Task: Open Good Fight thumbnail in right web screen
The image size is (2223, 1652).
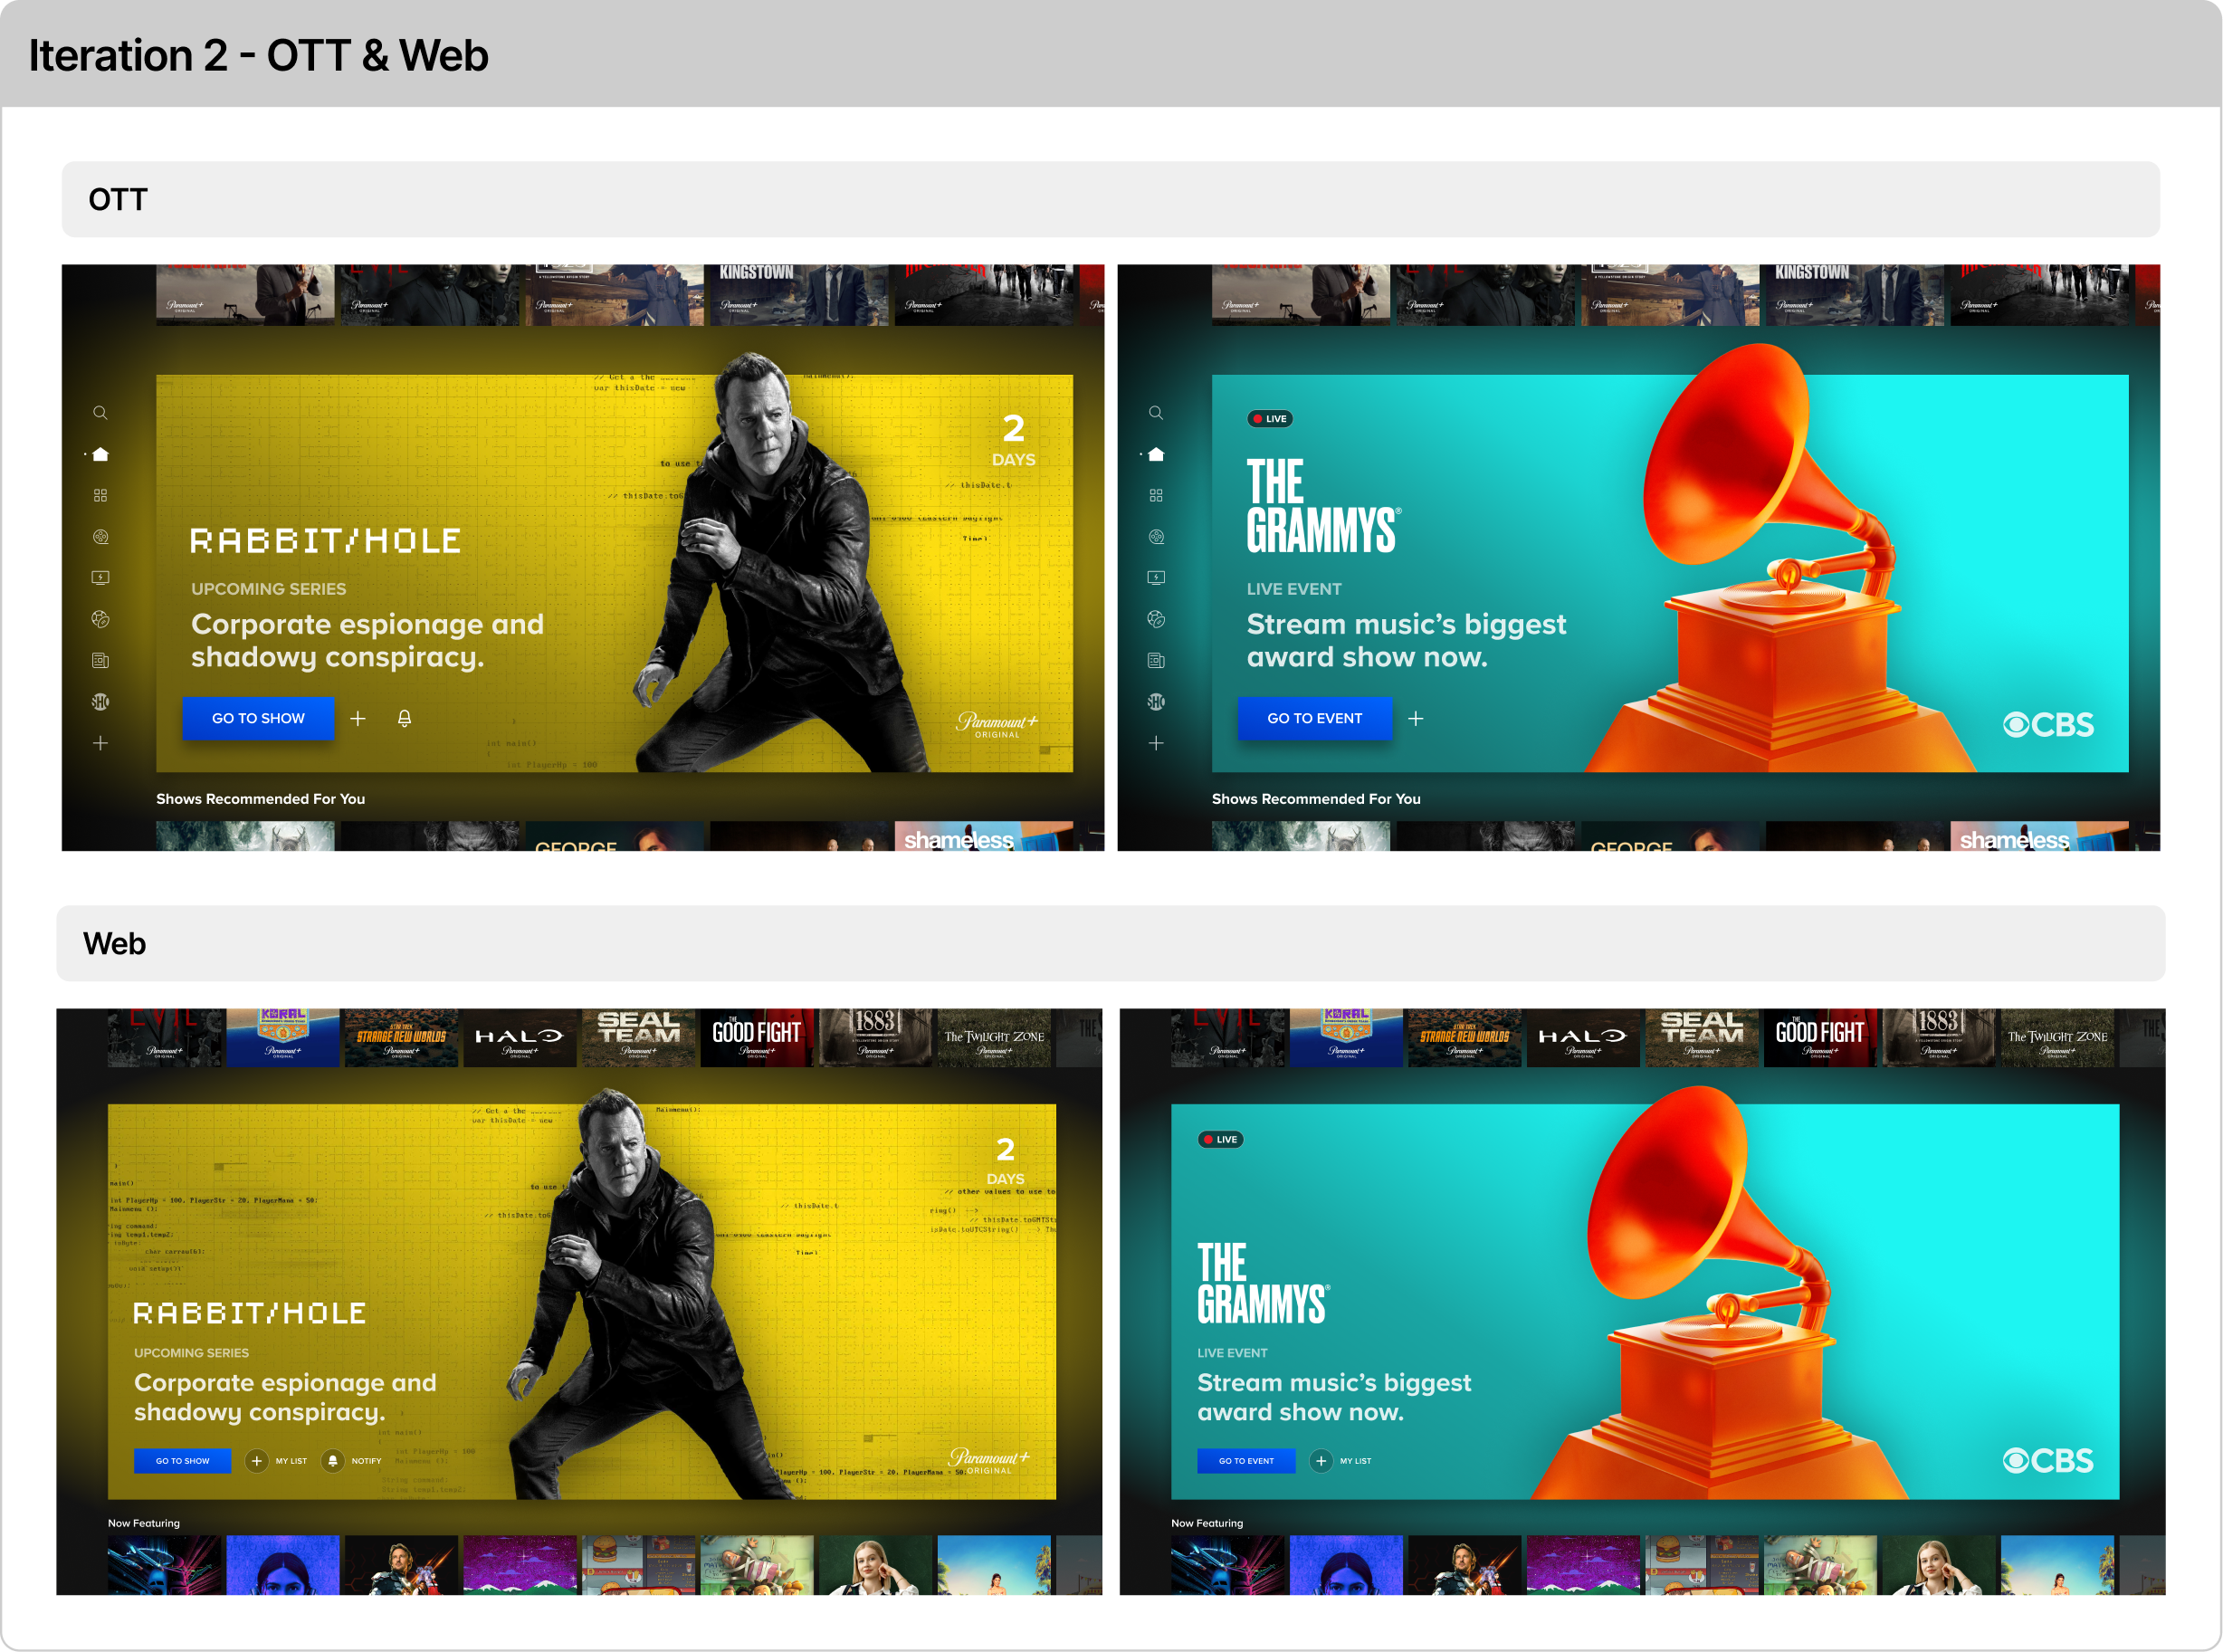Action: point(1819,1037)
